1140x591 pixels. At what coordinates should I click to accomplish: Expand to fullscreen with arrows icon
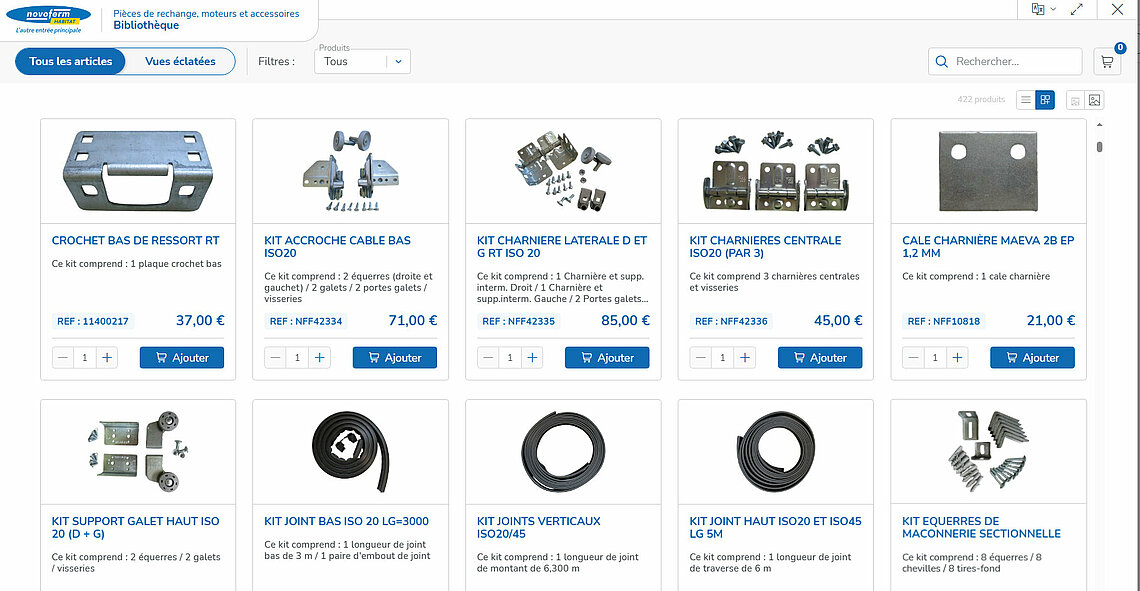coord(1077,9)
